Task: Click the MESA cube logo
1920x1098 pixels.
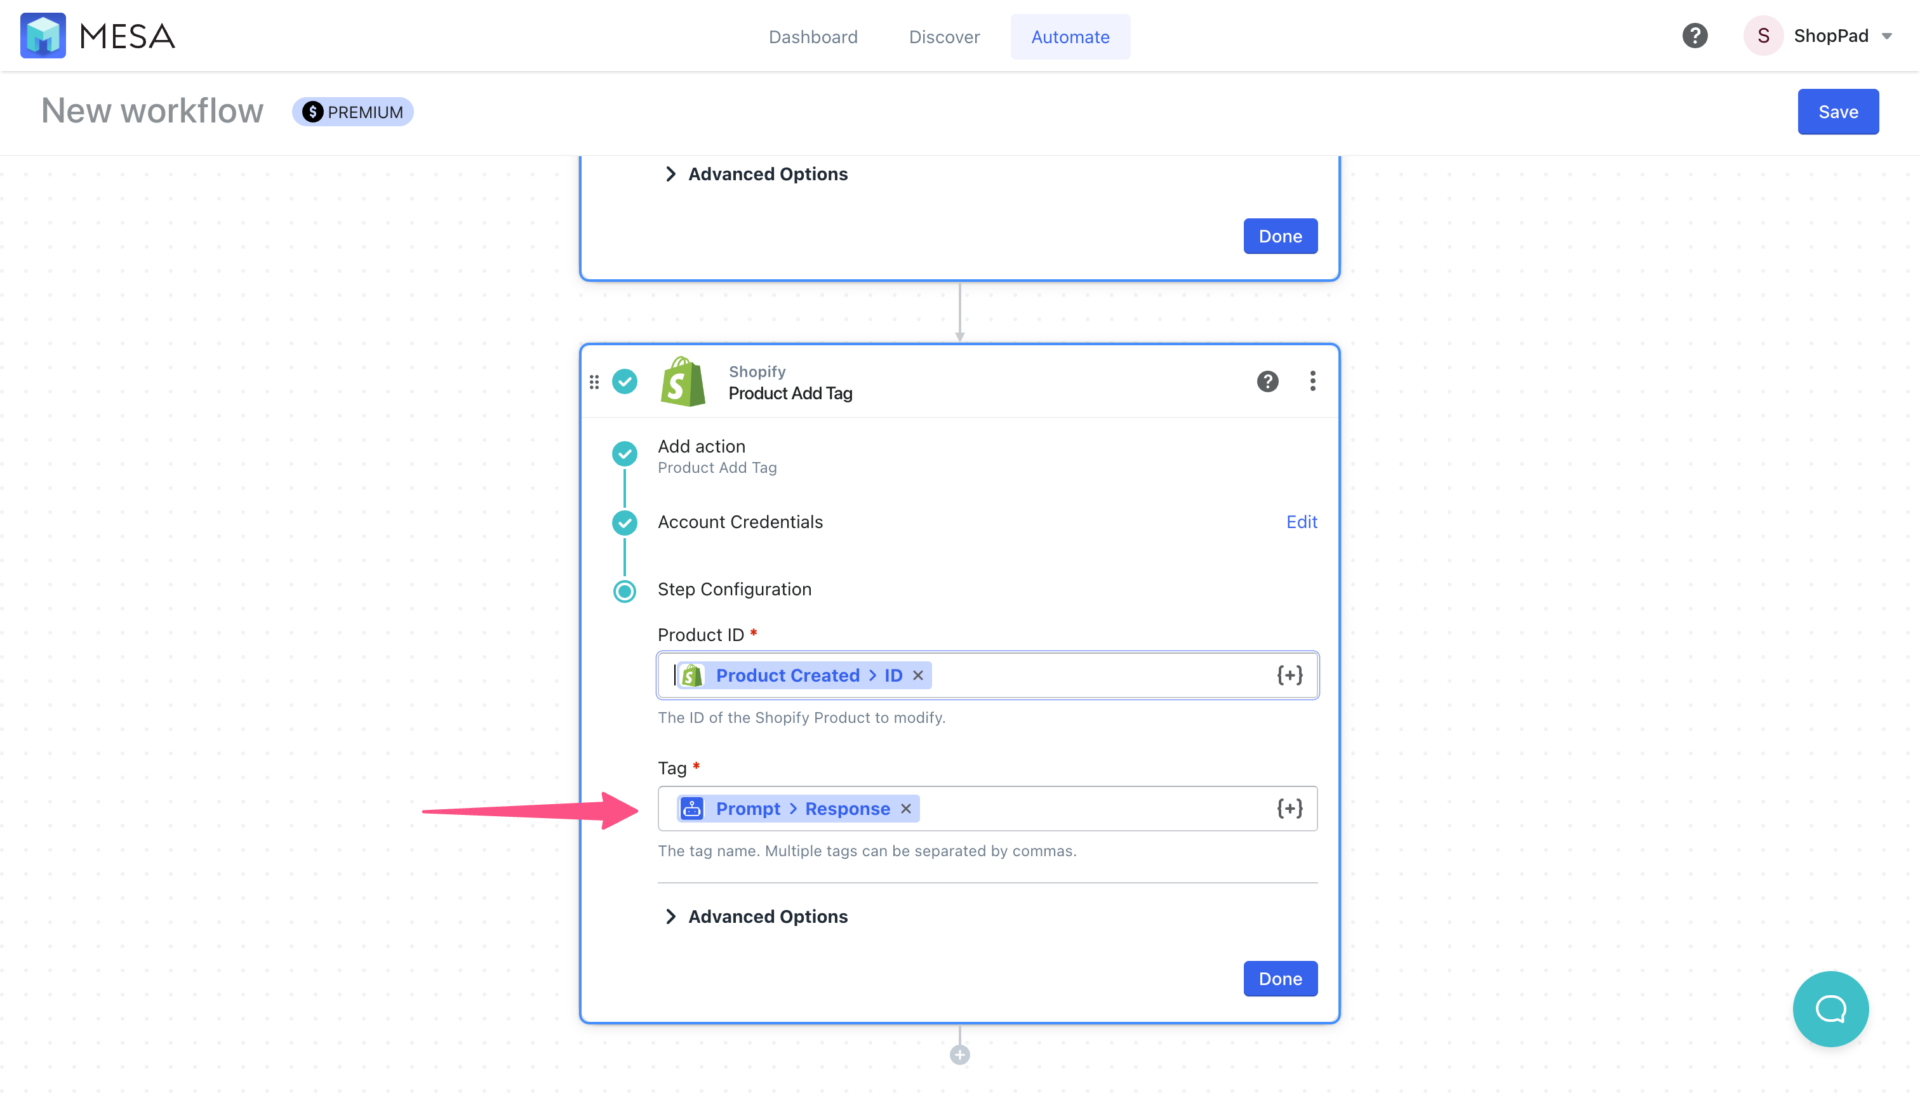Action: 43,35
